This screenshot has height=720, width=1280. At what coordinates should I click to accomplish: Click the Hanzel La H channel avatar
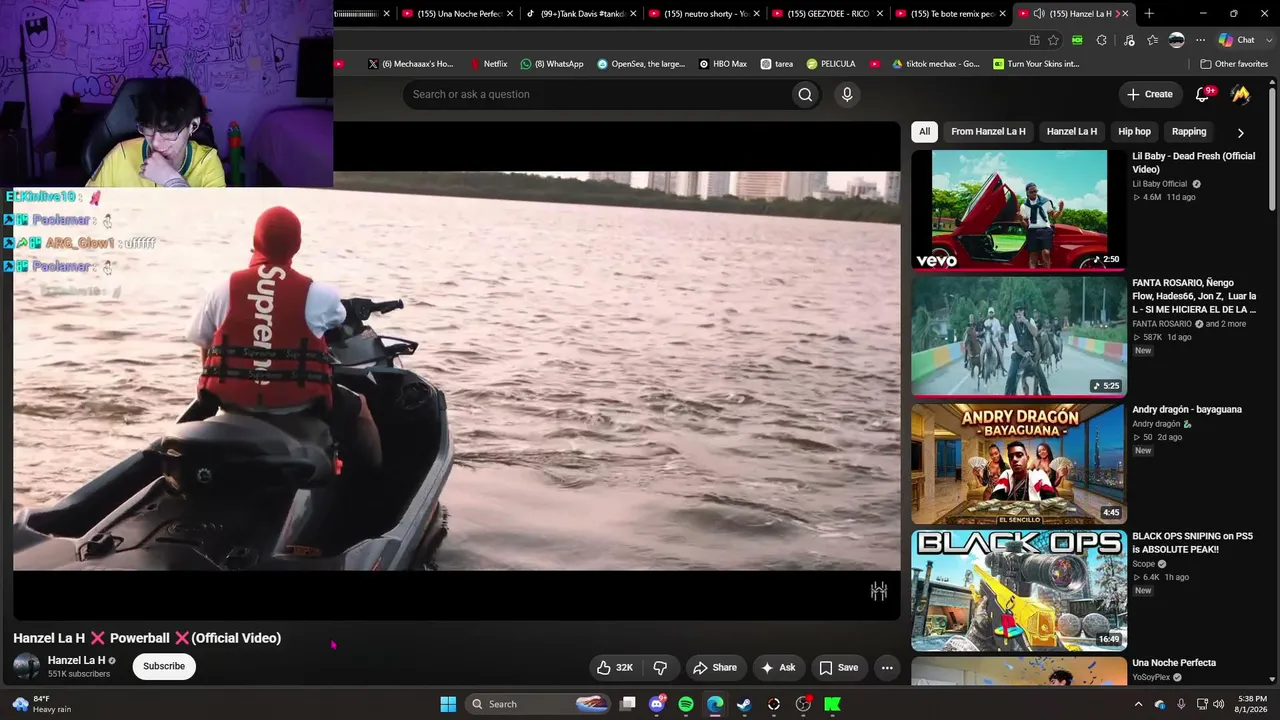(27, 666)
